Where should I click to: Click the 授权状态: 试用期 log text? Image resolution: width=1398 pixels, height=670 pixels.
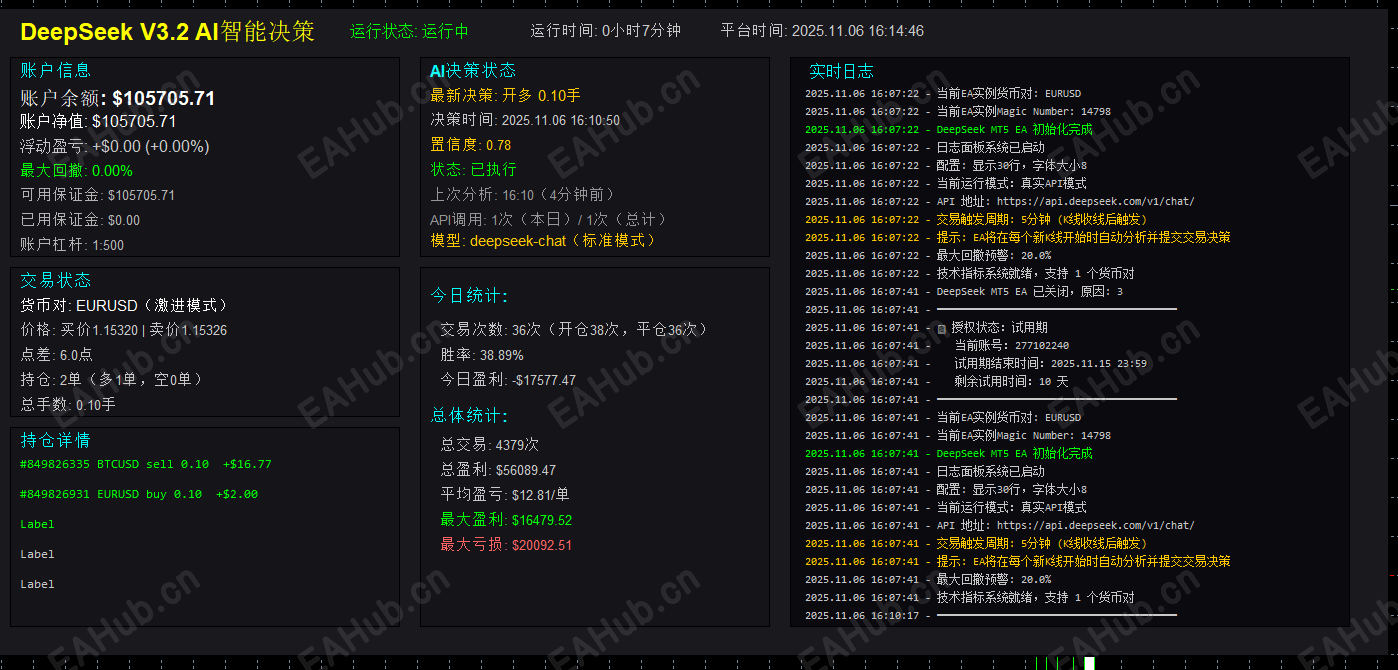[1000, 328]
